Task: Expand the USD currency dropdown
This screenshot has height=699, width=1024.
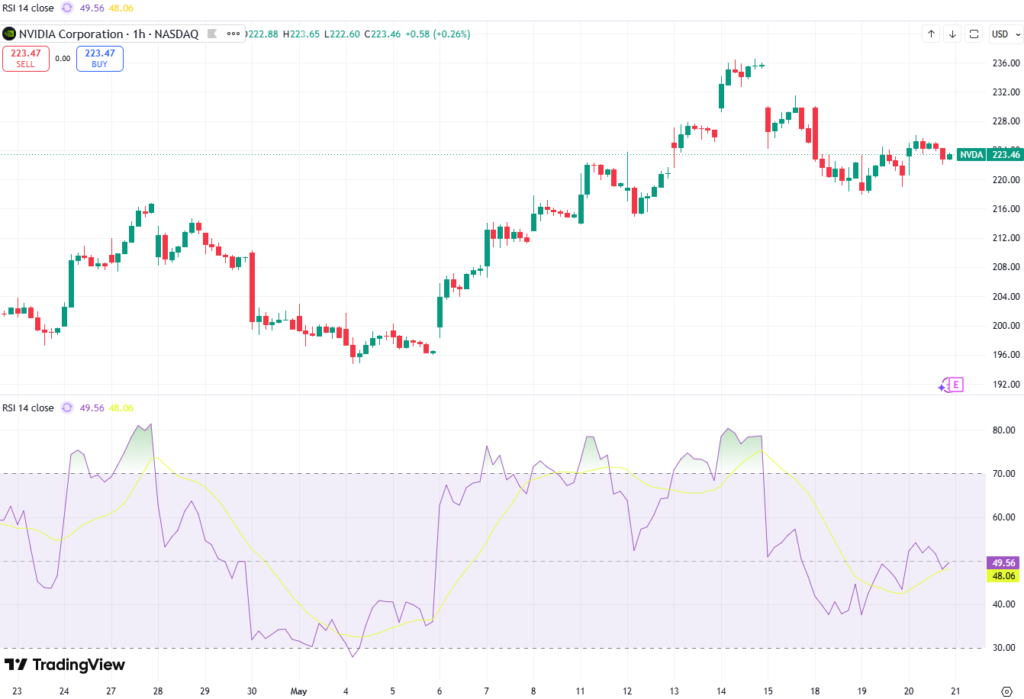Action: click(x=1004, y=34)
